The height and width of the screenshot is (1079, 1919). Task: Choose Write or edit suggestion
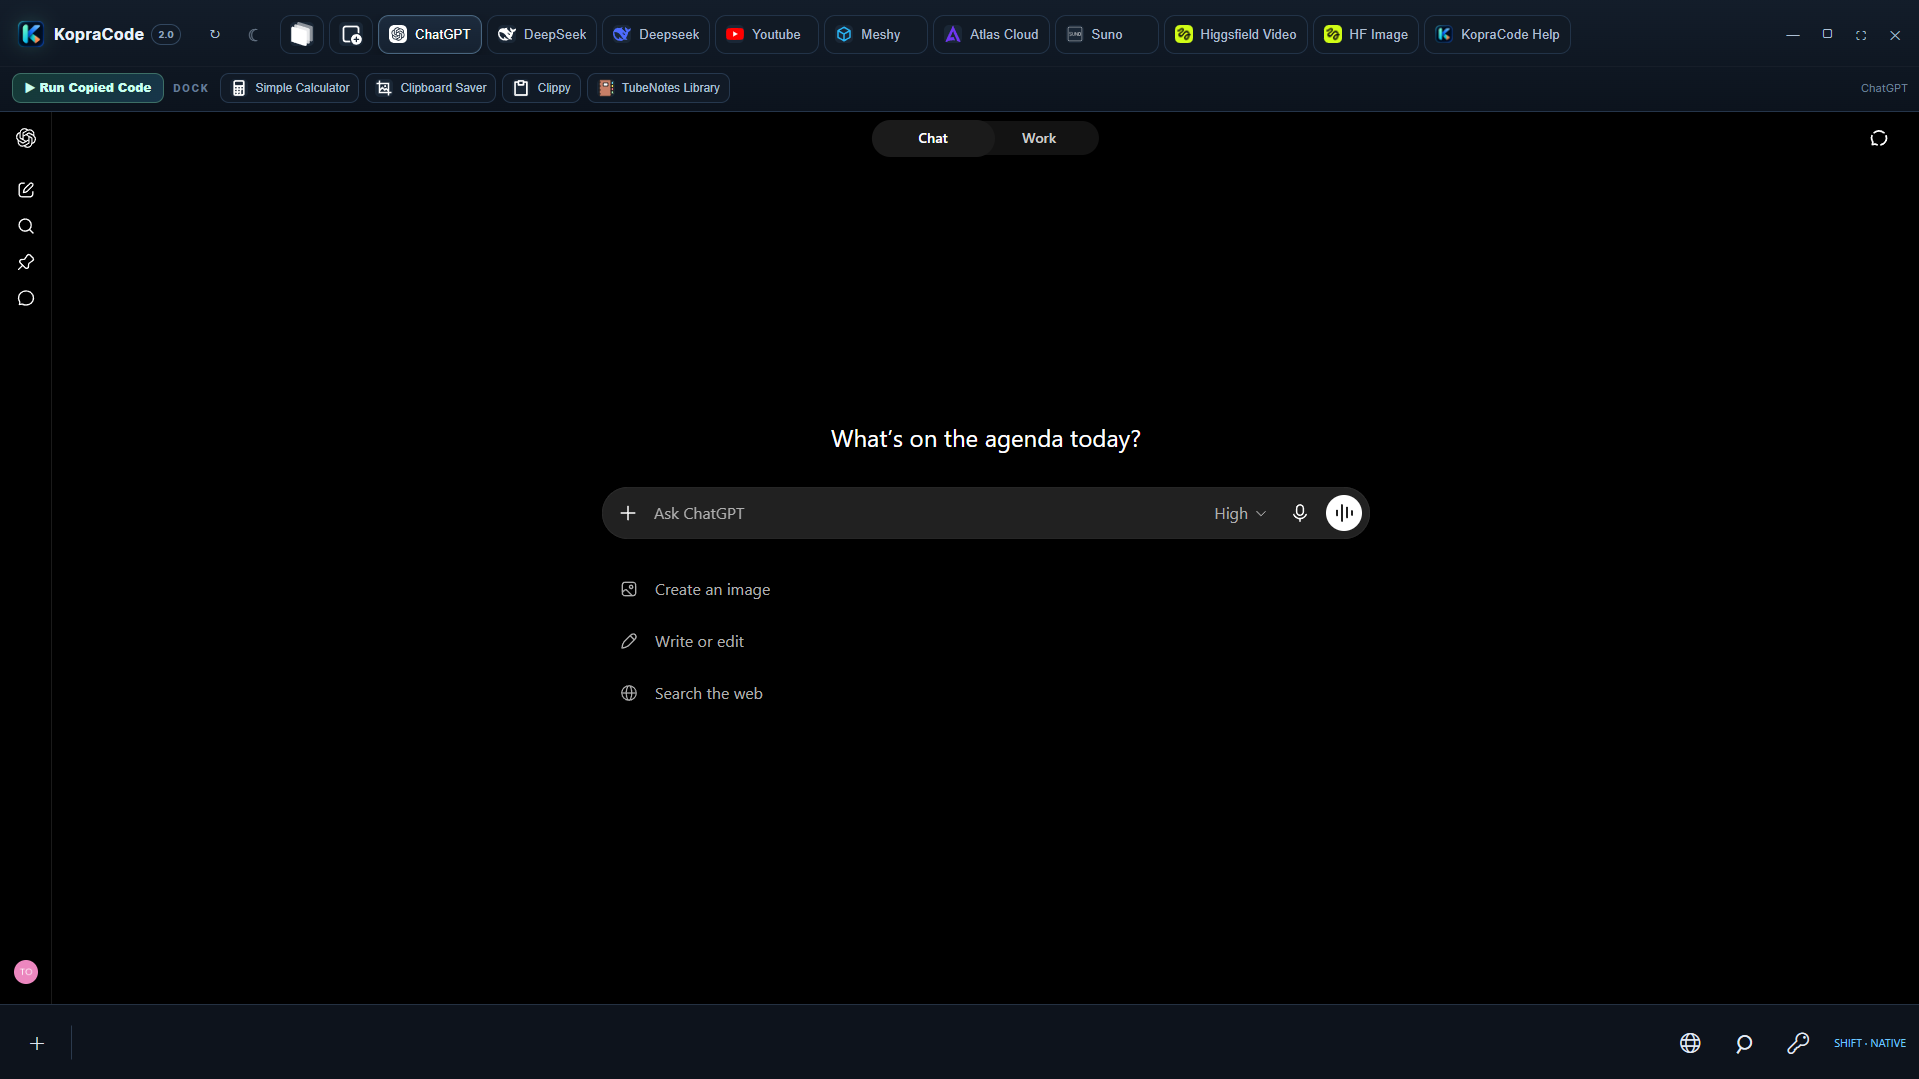(683, 642)
